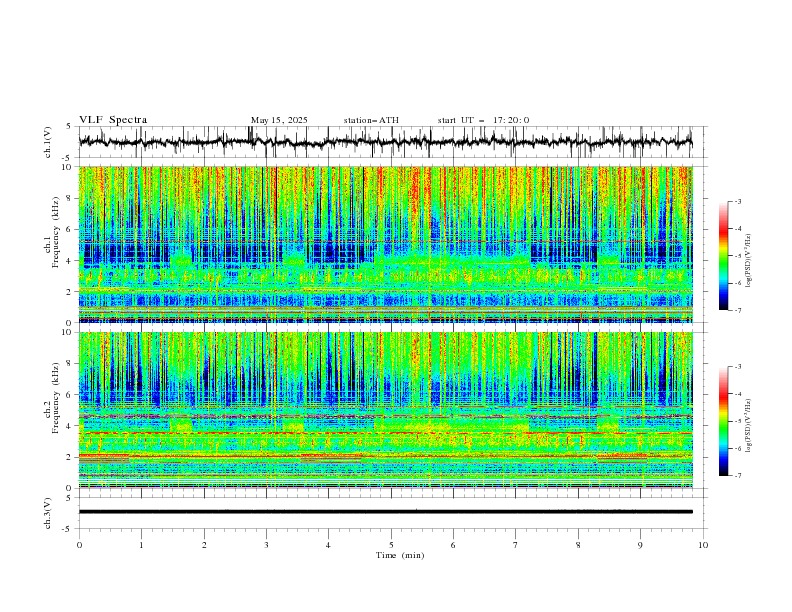The image size is (792, 612).
Task: Click the "9" tick on the time axis
Action: [640, 545]
